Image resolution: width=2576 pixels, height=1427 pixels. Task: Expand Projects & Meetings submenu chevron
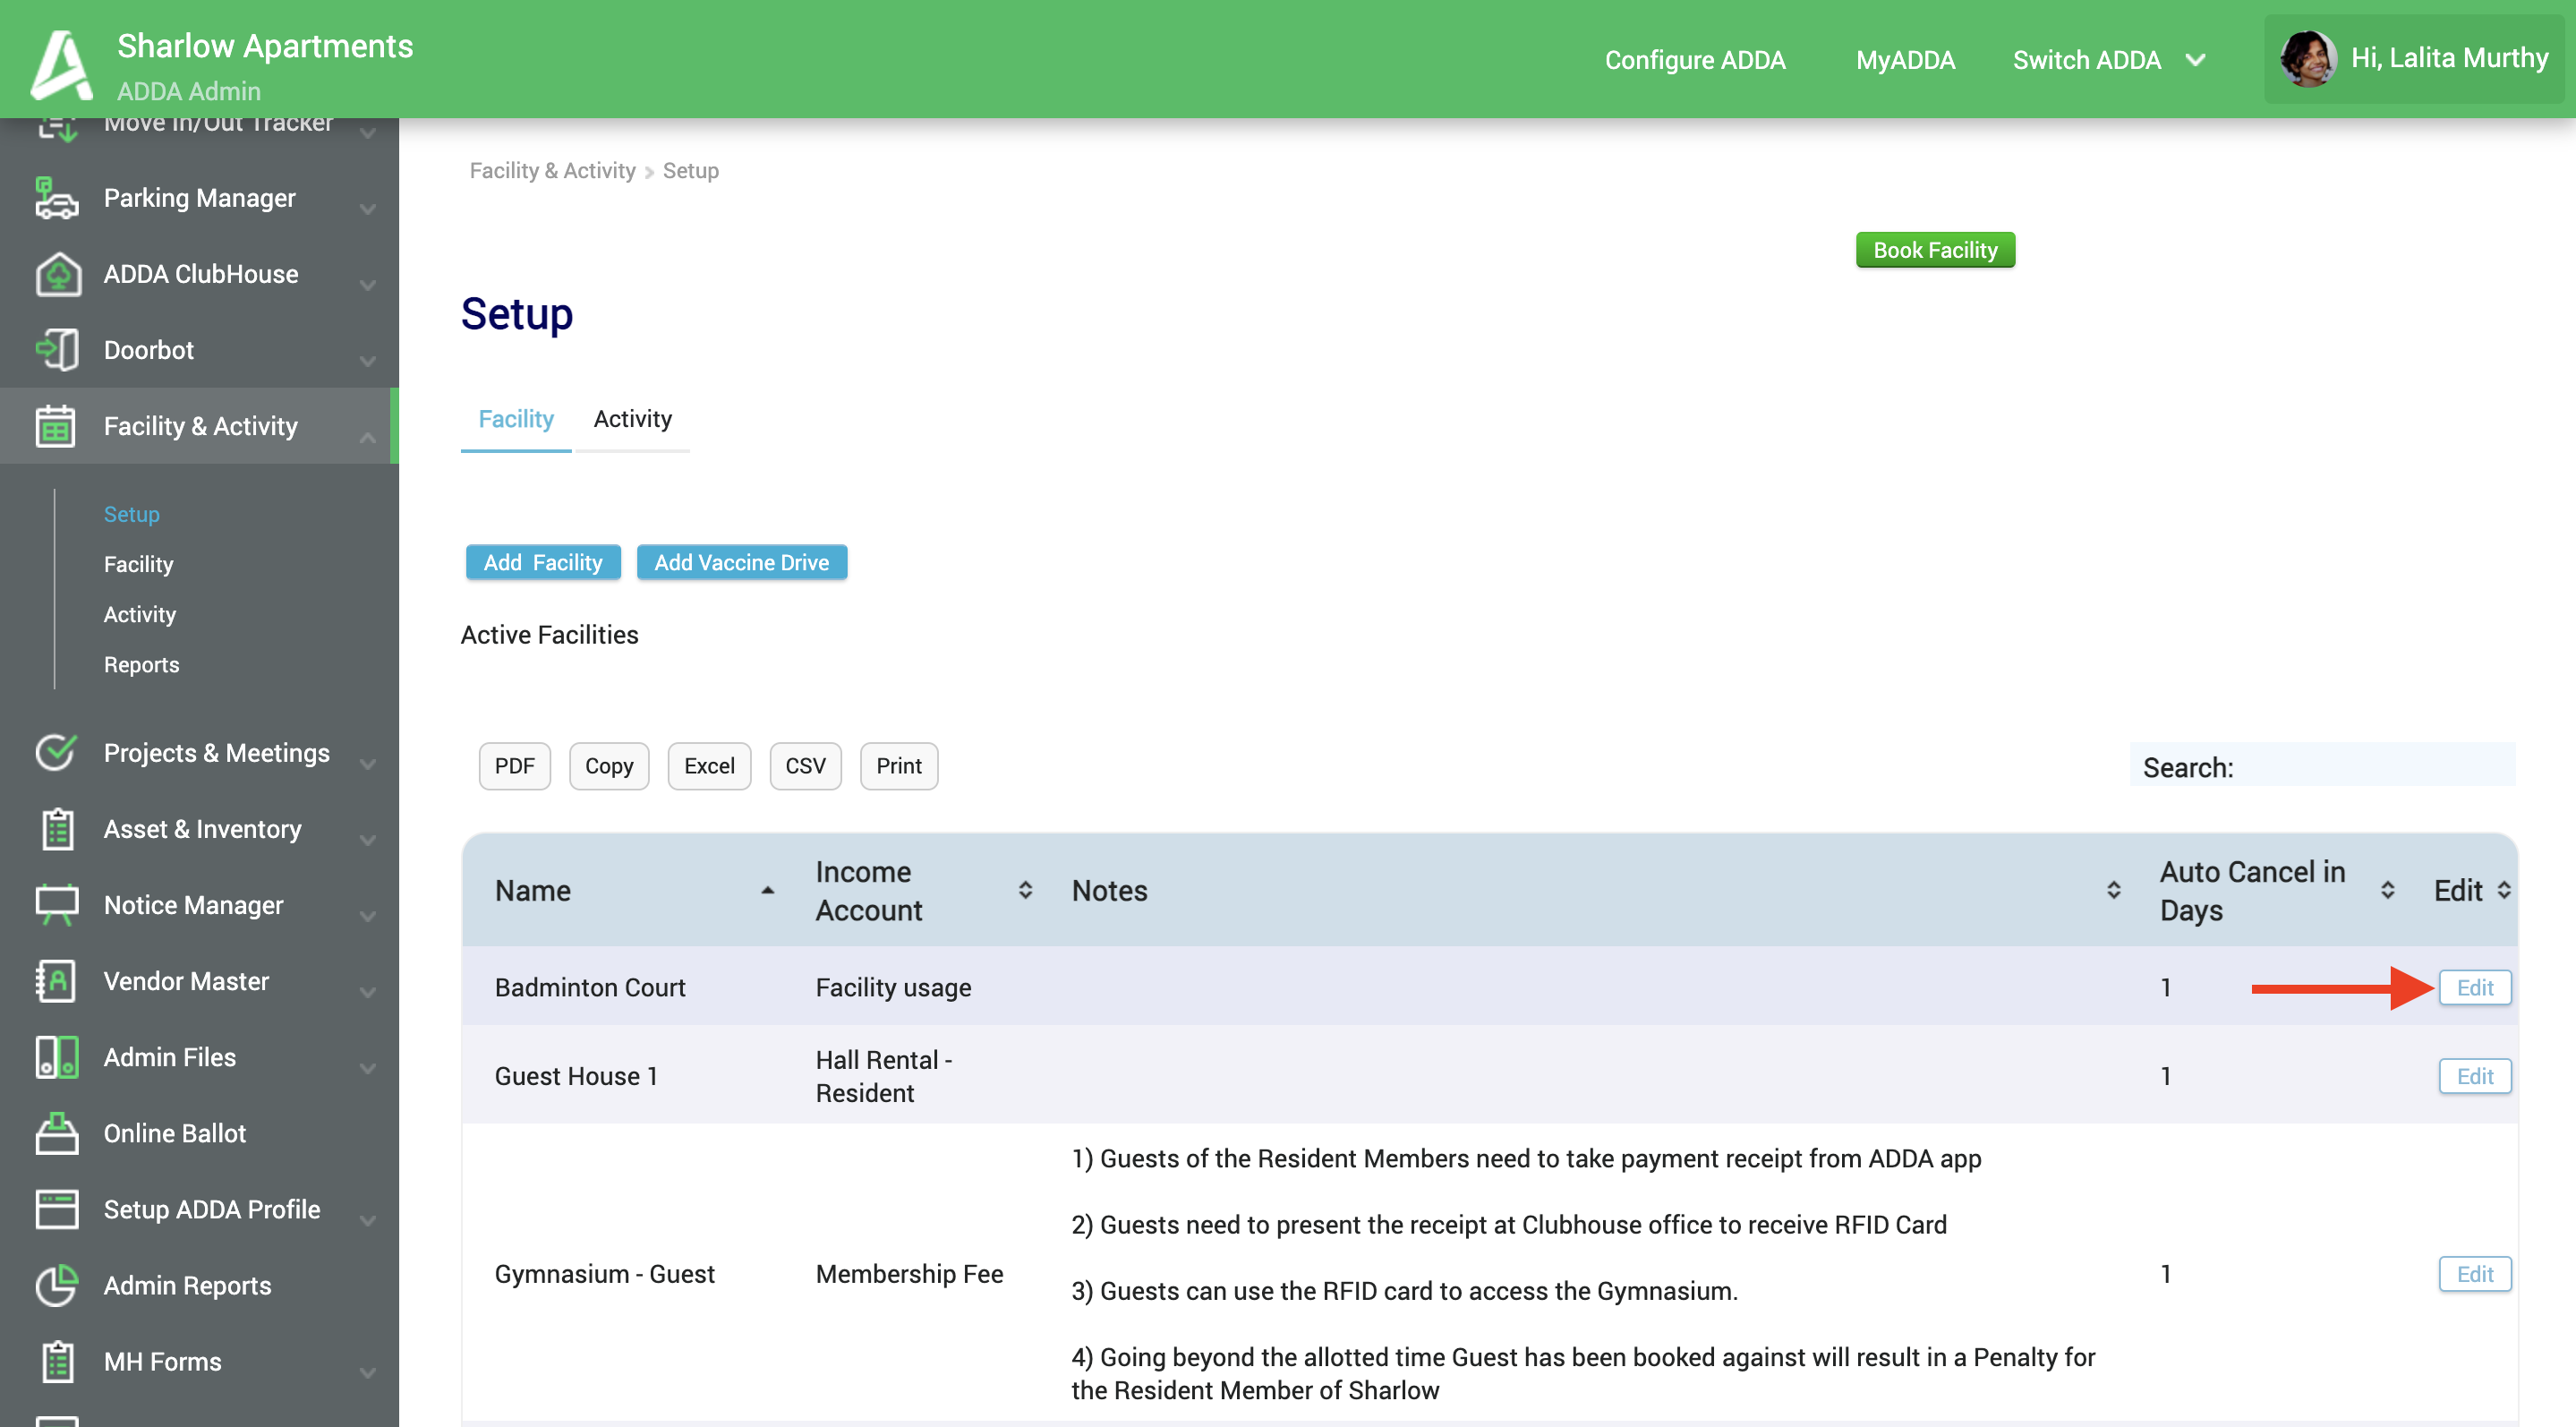pos(368,764)
